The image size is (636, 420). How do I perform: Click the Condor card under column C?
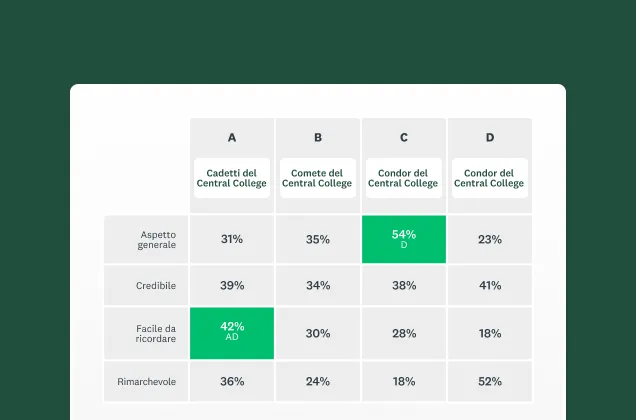(x=403, y=178)
